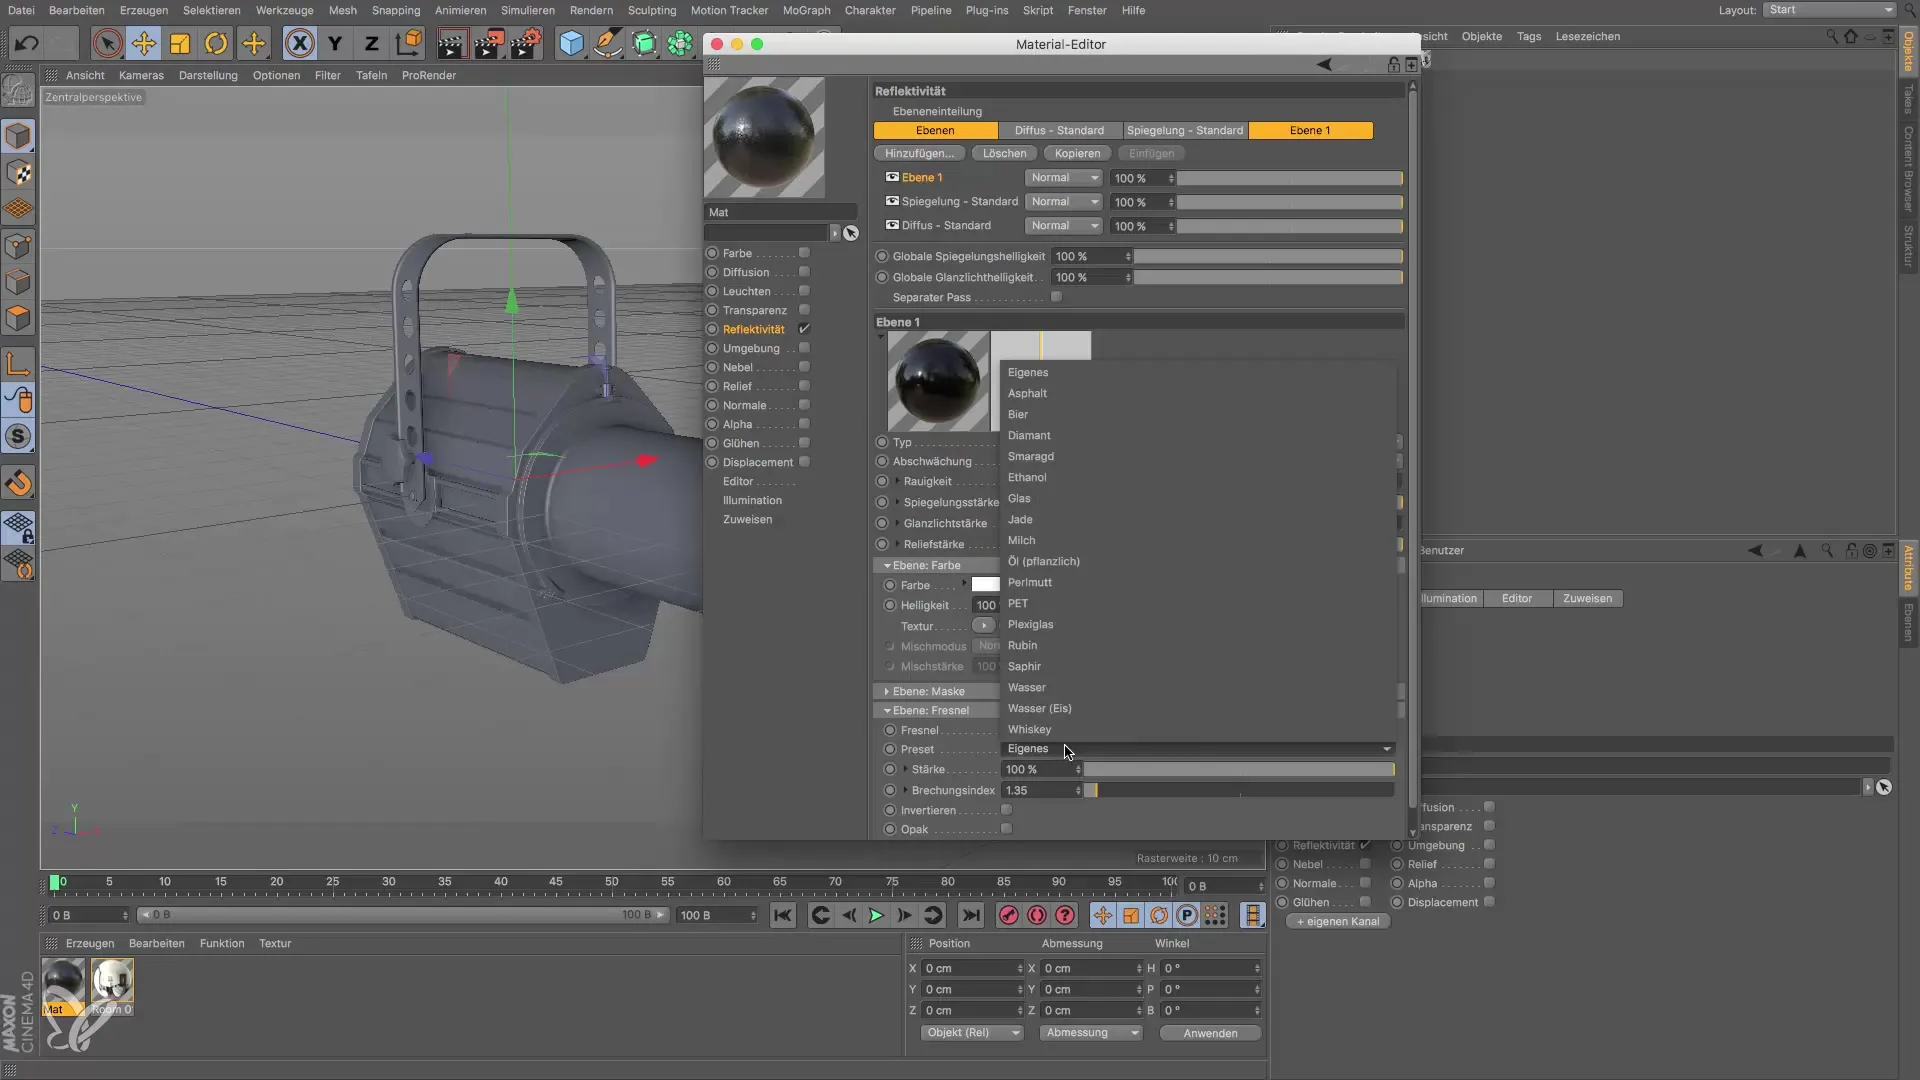Image resolution: width=1920 pixels, height=1080 pixels.
Task: Click the autokeying button
Action: pyautogui.click(x=1037, y=915)
